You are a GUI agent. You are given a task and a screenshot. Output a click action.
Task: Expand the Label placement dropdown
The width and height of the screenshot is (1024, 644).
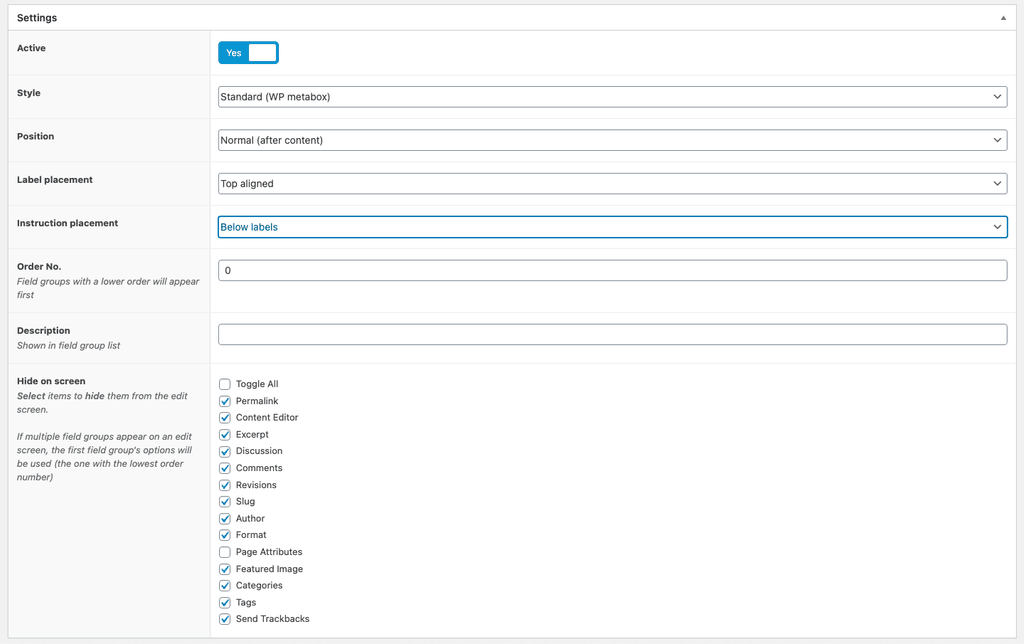[612, 184]
